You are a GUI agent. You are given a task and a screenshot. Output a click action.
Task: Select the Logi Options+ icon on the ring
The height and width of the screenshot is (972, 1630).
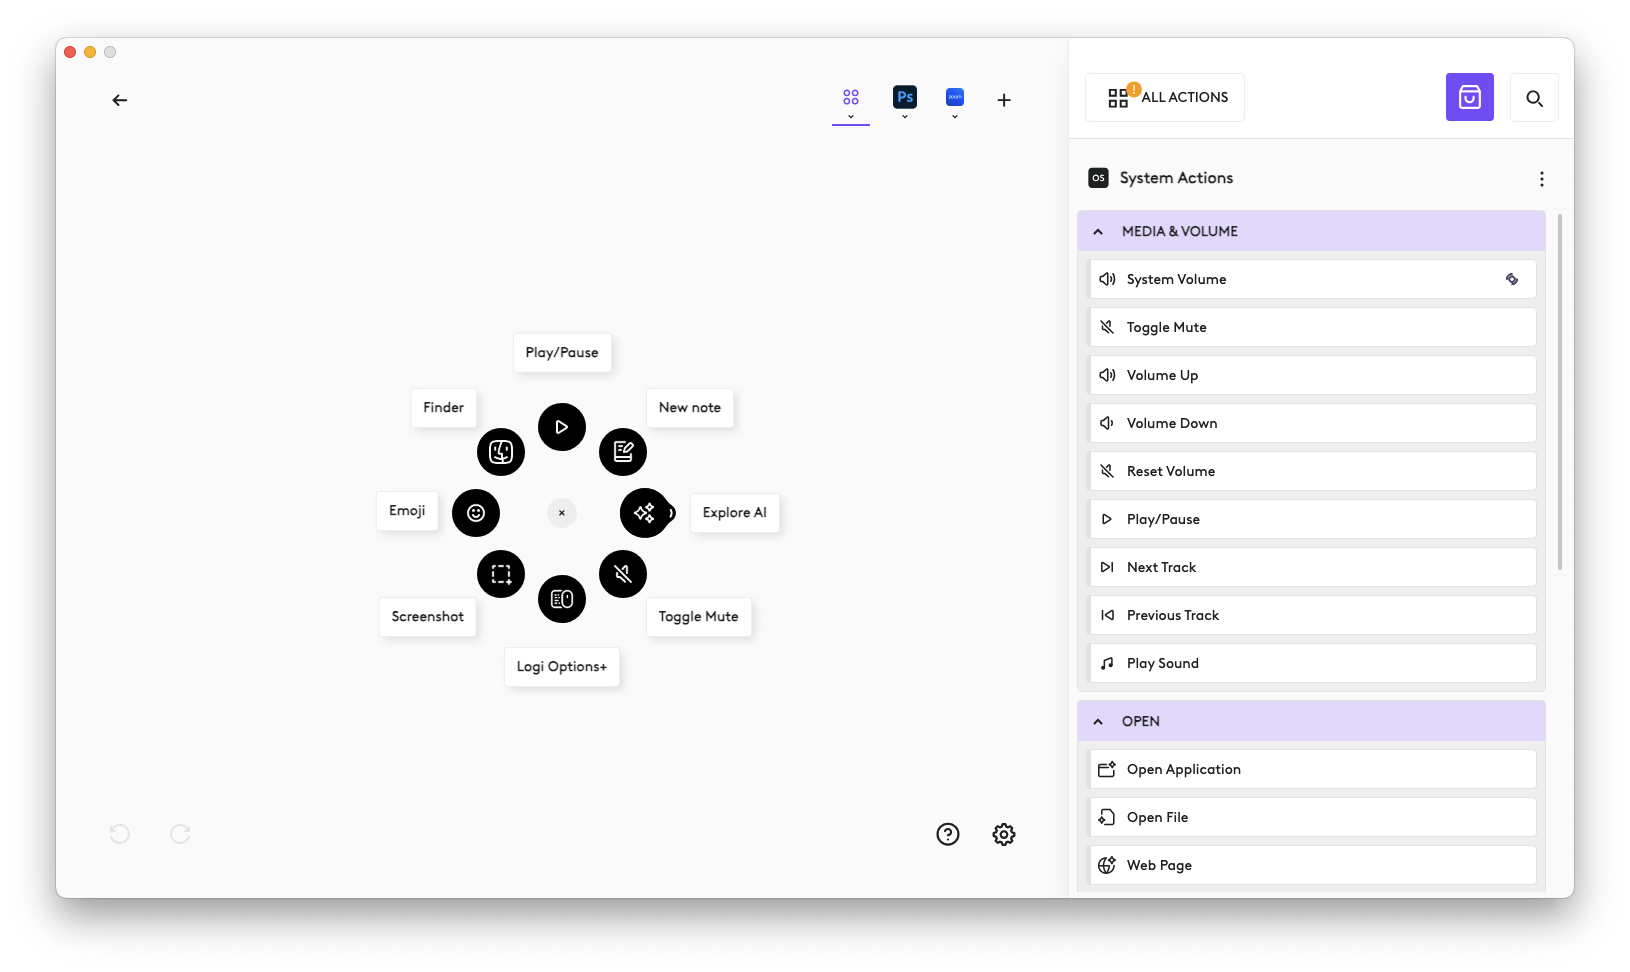pyautogui.click(x=562, y=598)
